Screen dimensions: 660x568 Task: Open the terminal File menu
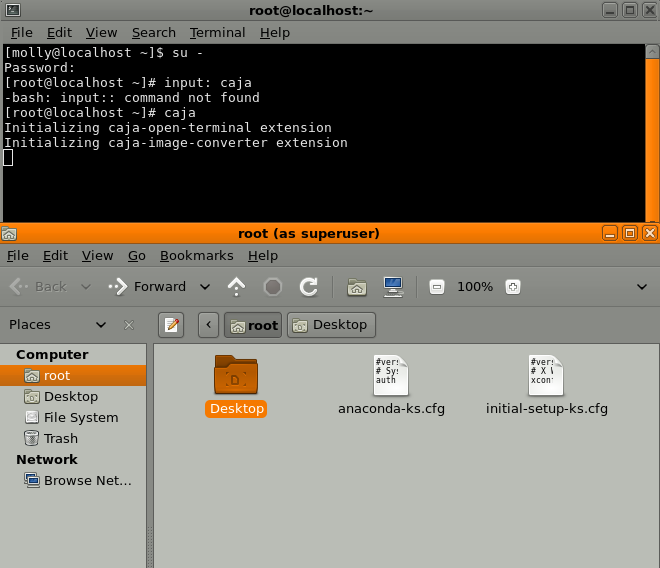pyautogui.click(x=21, y=32)
